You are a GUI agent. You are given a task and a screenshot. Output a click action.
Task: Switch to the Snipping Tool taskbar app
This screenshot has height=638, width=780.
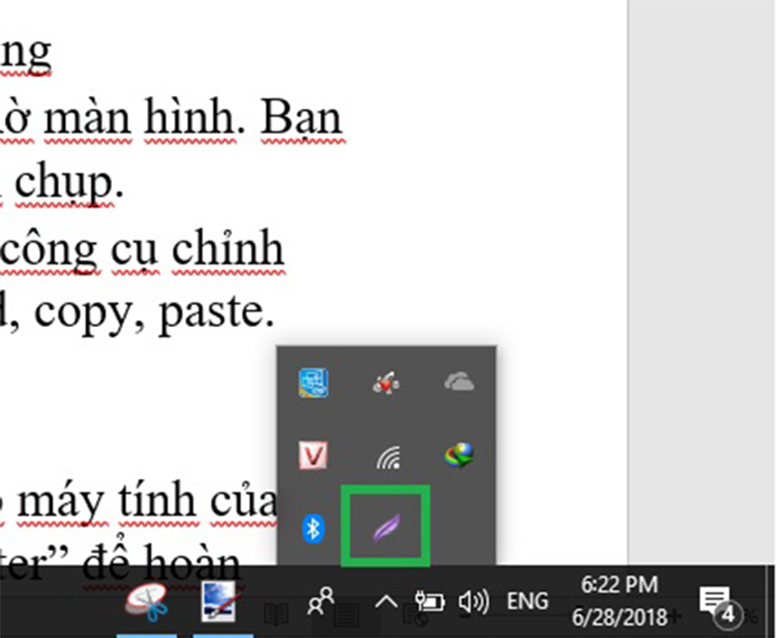[x=147, y=602]
